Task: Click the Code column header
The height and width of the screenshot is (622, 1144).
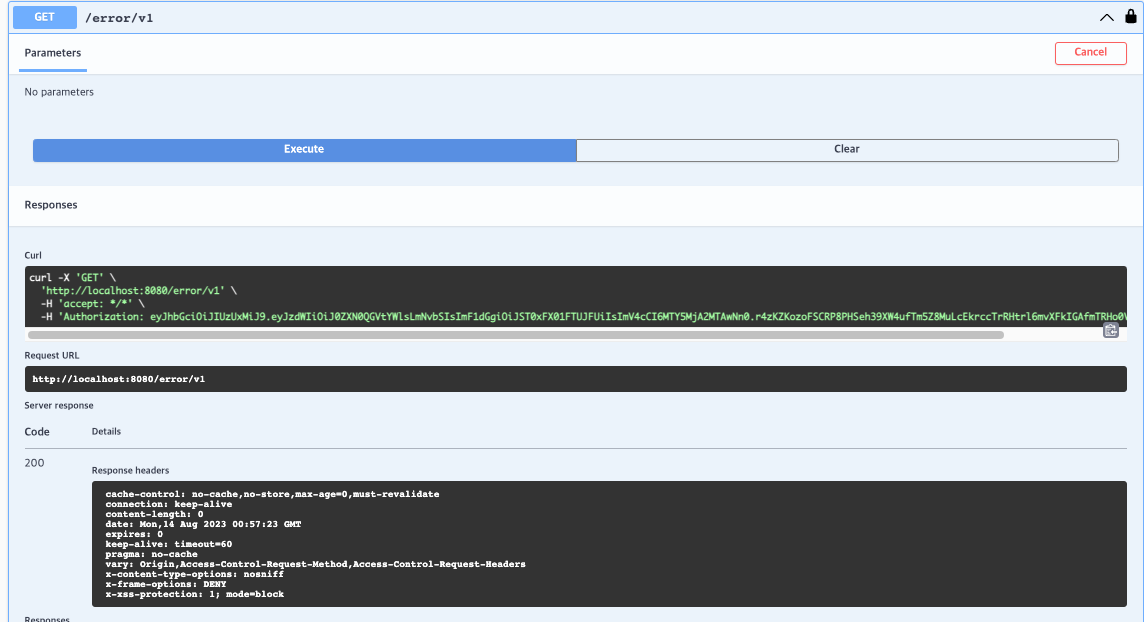Action: click(37, 432)
